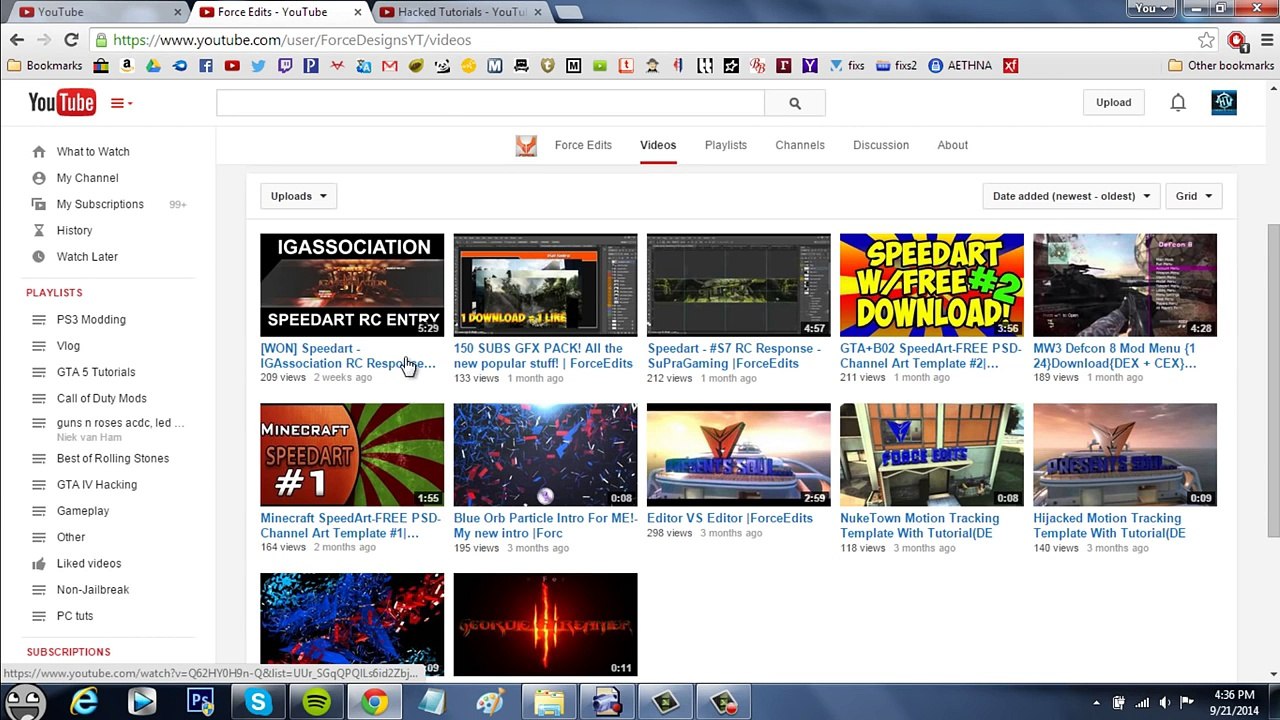Viewport: 1280px width, 720px height.
Task: Open the Date added sort dropdown
Action: 1071,196
